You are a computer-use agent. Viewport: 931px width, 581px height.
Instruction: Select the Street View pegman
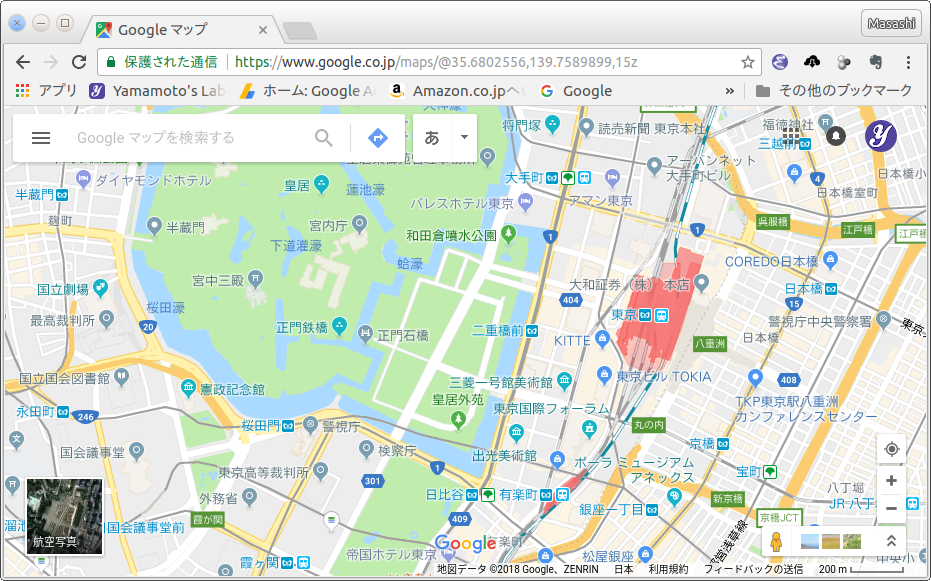point(776,541)
